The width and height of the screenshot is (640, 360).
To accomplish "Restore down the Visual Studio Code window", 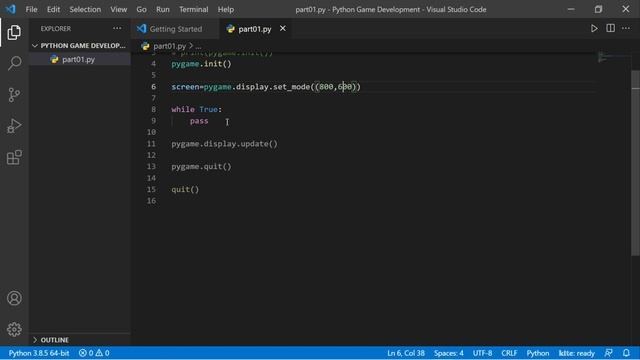I will (598, 9).
